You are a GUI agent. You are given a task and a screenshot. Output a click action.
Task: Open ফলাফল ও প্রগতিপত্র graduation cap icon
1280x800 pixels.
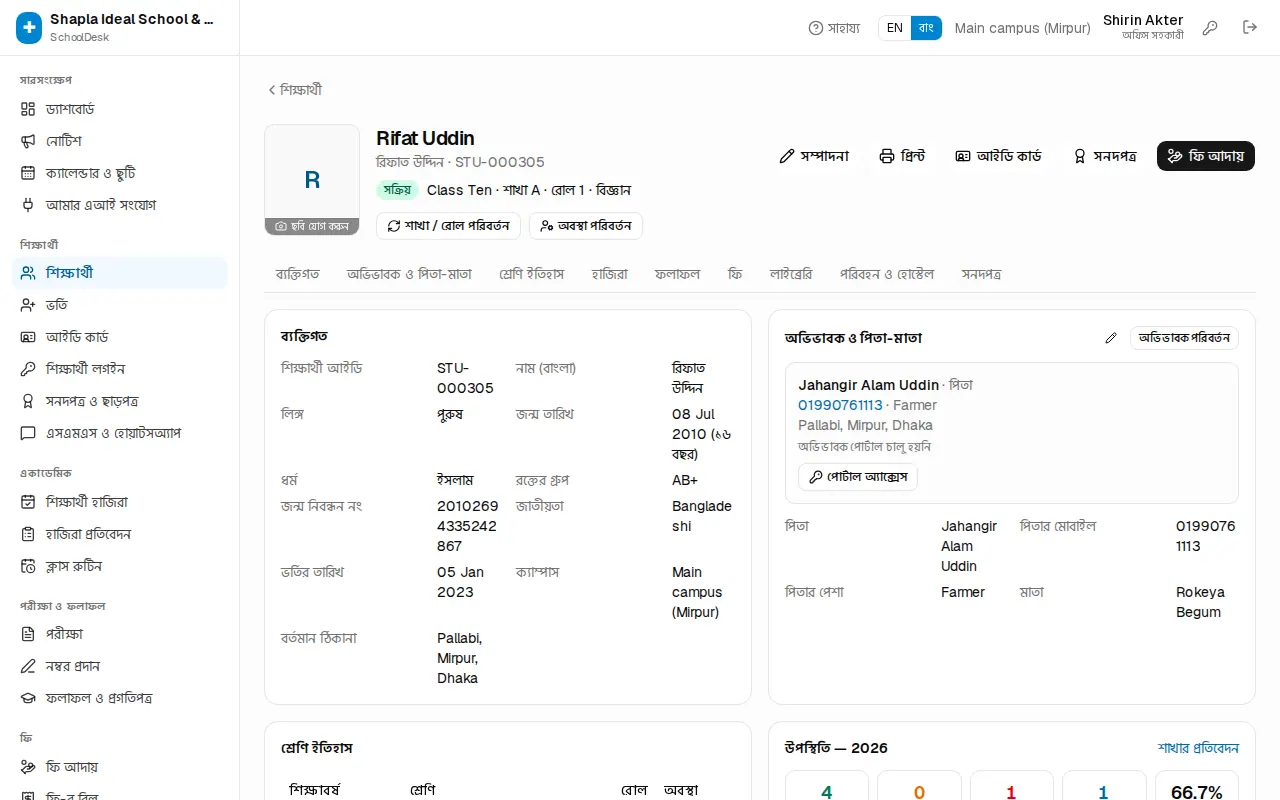[x=28, y=698]
